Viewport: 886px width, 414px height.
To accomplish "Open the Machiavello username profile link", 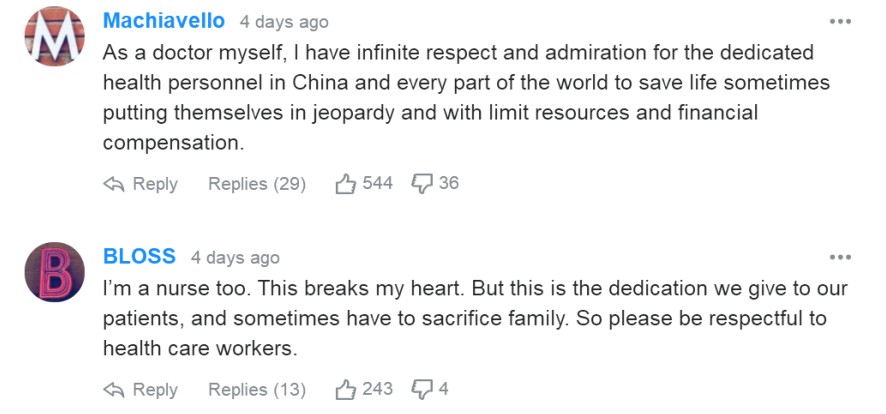I will [x=164, y=21].
